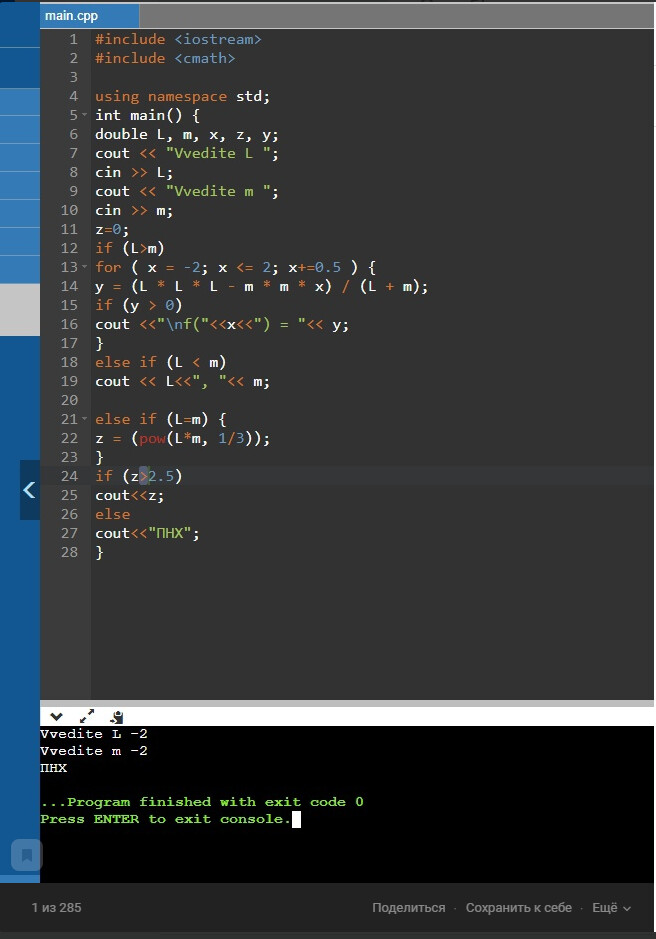Click the y formula on line 14
Viewport: 656px width, 939px height.
coord(262,286)
